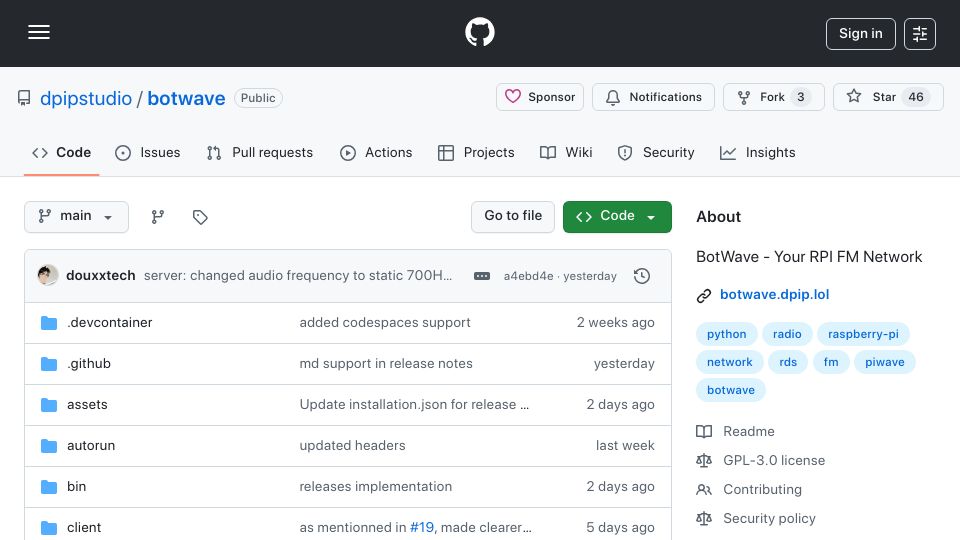Select the botwave topic tag
Viewport: 960px width, 540px height.
click(731, 391)
